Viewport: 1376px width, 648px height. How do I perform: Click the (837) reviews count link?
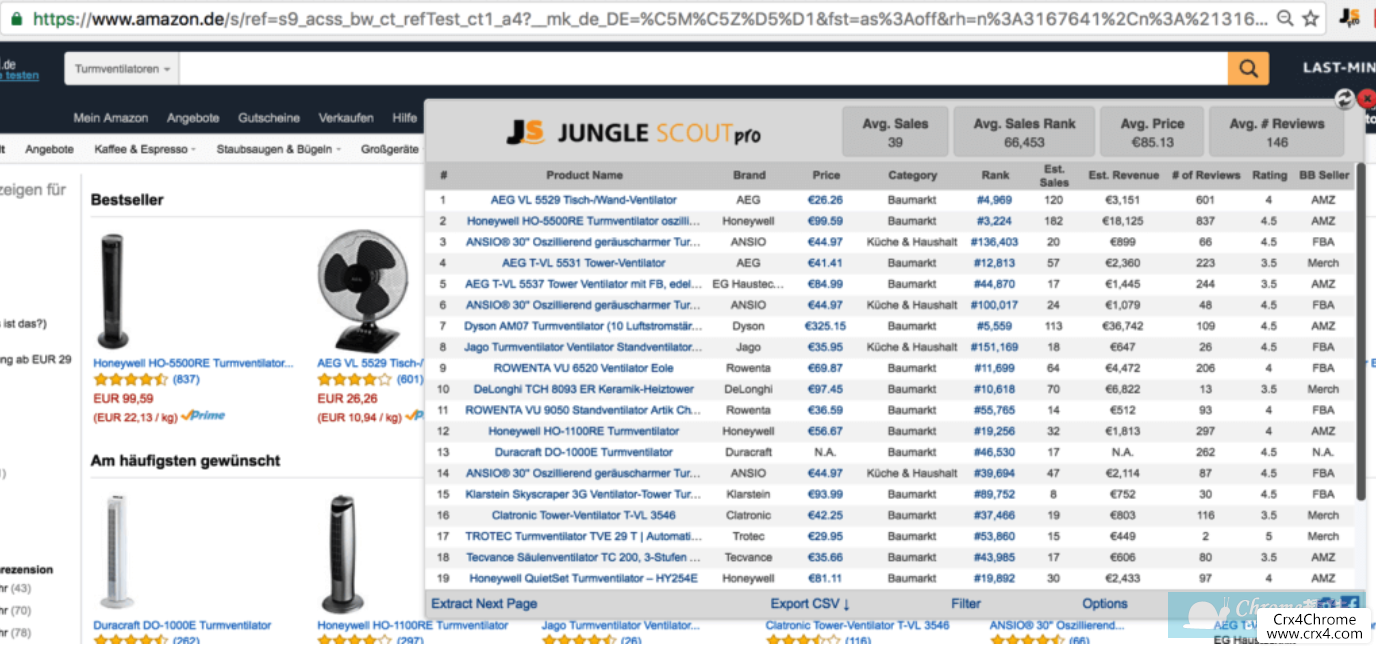coord(186,380)
